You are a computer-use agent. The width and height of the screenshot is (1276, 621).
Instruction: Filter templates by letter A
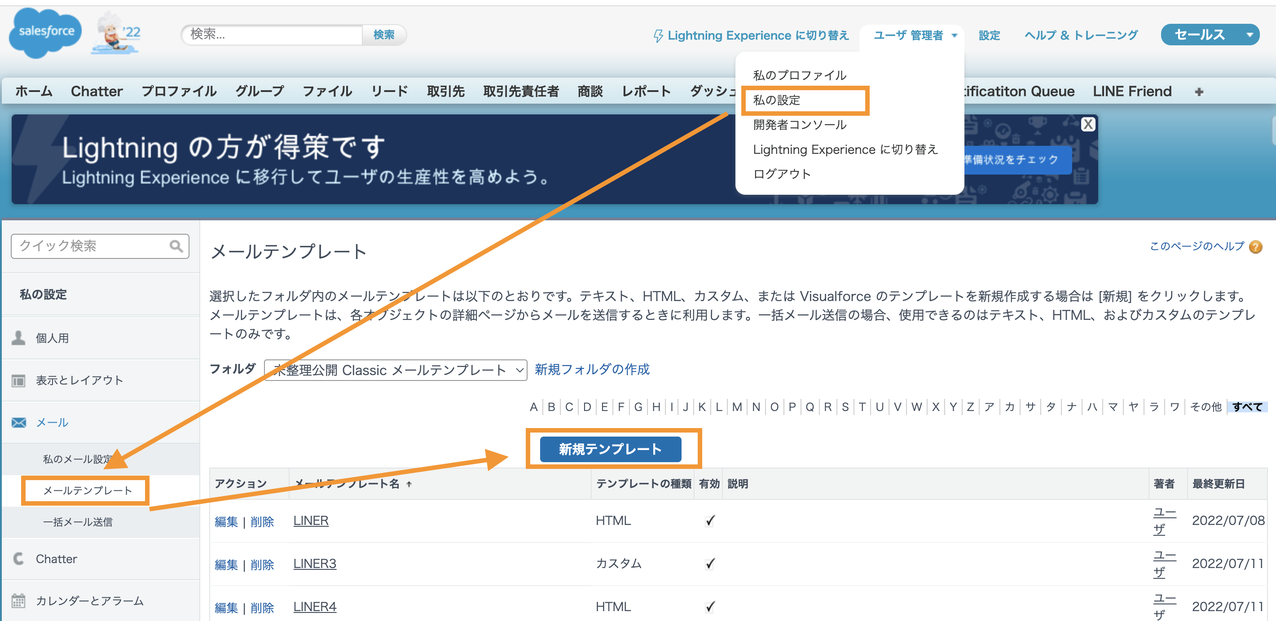coord(534,407)
